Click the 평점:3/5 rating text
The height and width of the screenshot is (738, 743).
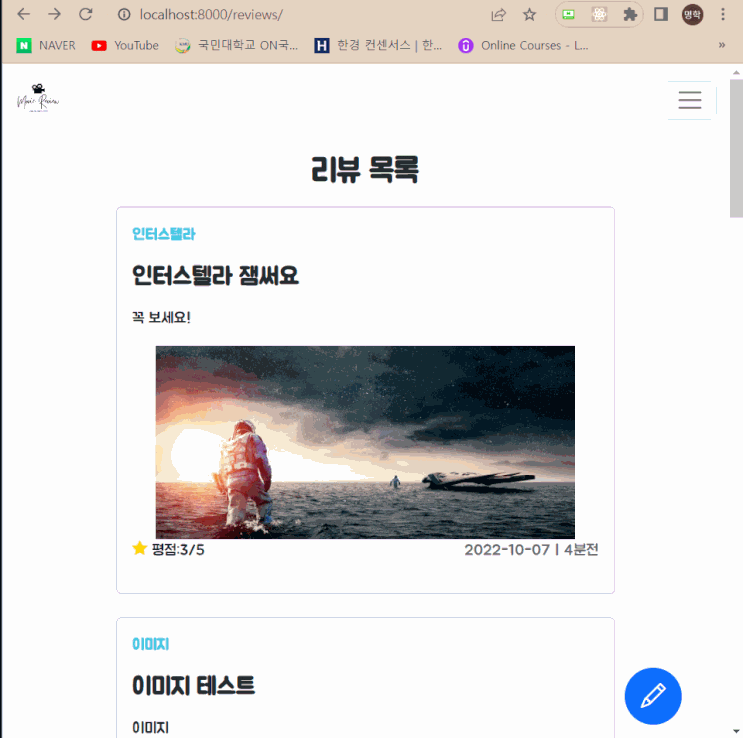pyautogui.click(x=178, y=550)
